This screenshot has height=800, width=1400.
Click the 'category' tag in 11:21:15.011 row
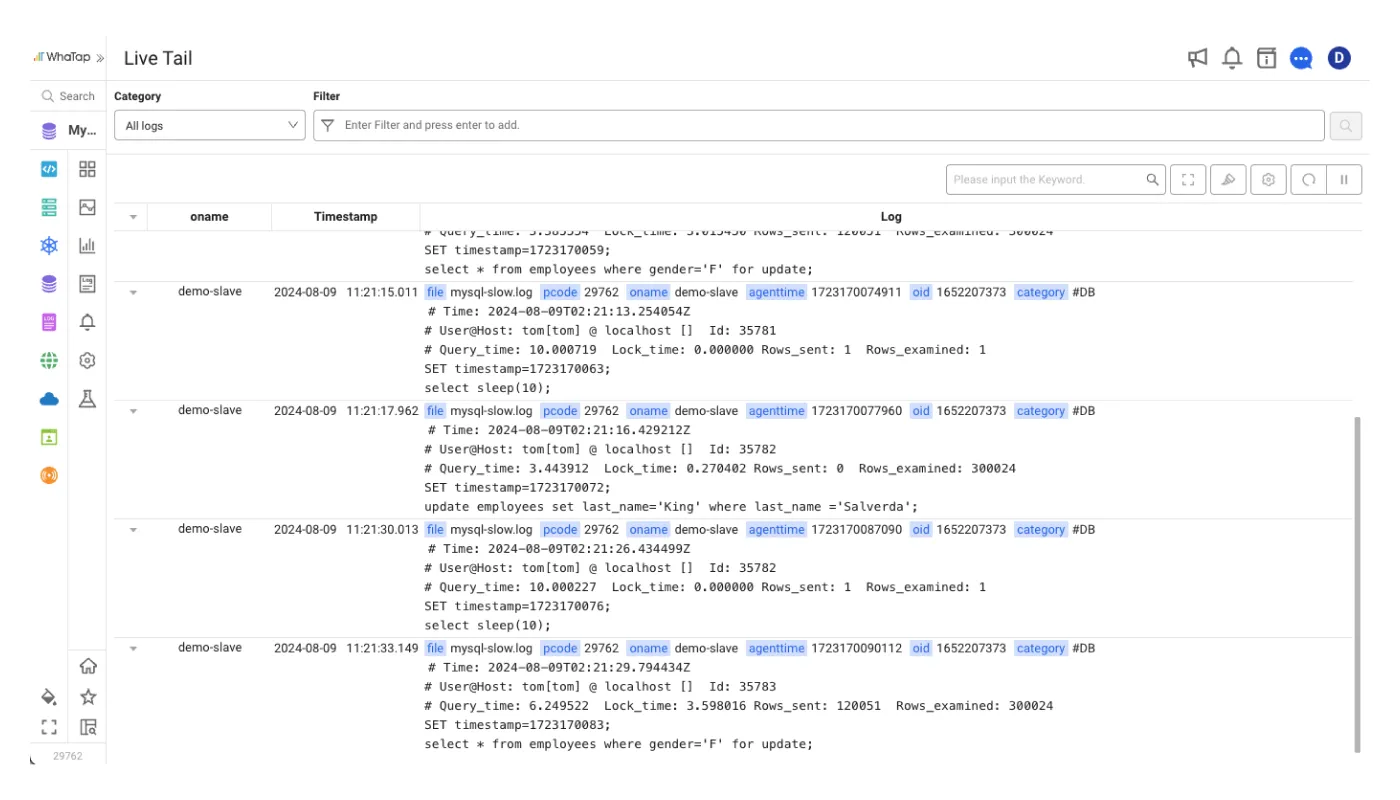pos(1041,293)
